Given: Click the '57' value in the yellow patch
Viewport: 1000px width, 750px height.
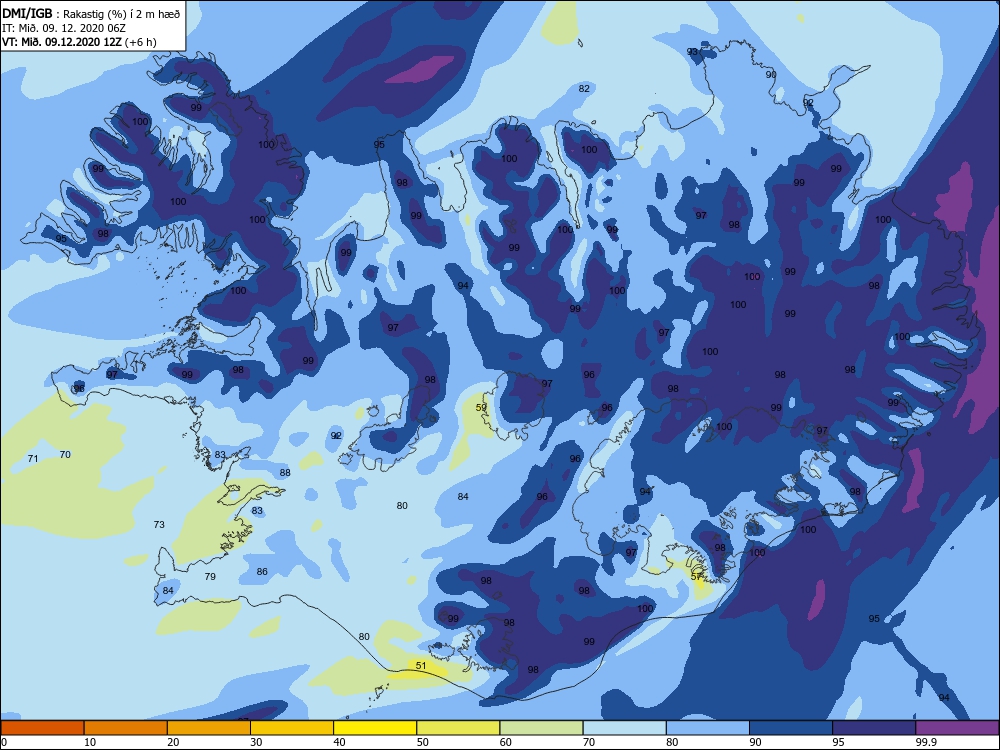Looking at the screenshot, I should pyautogui.click(x=696, y=577).
